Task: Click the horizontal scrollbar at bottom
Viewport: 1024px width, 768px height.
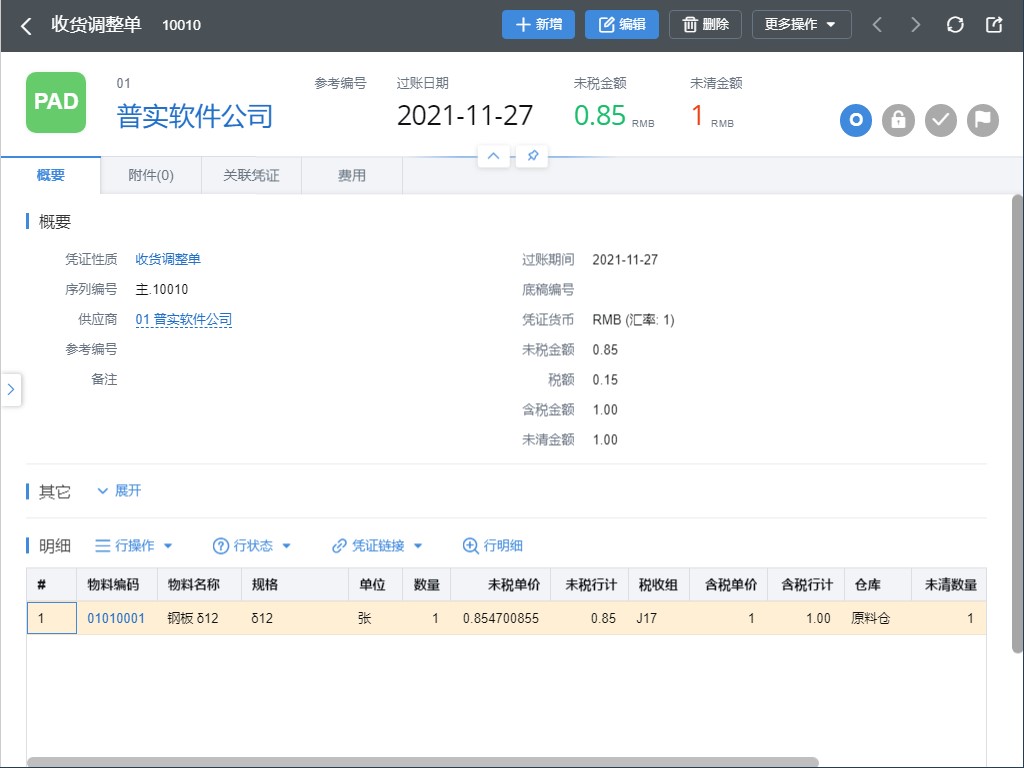Action: point(423,762)
